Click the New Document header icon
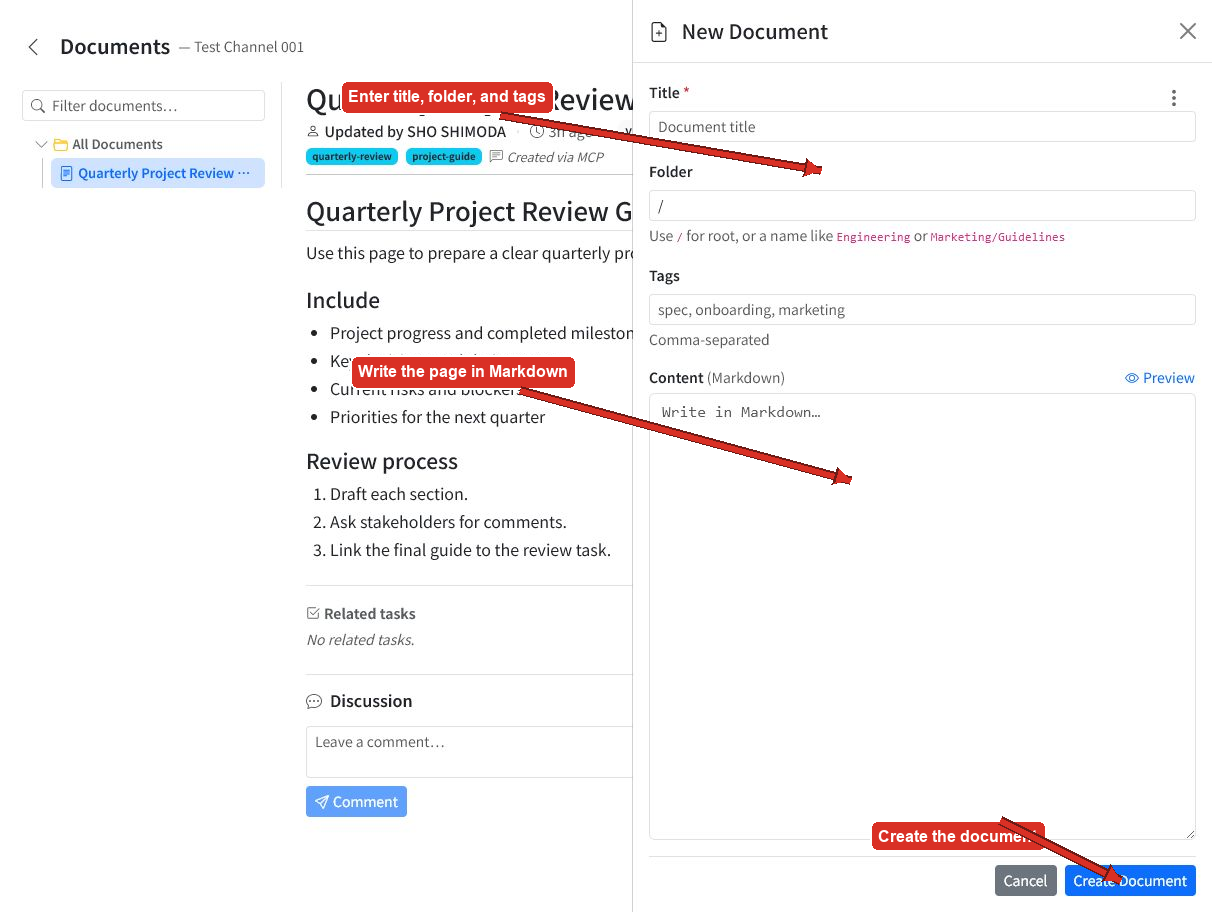The width and height of the screenshot is (1212, 912). click(658, 32)
